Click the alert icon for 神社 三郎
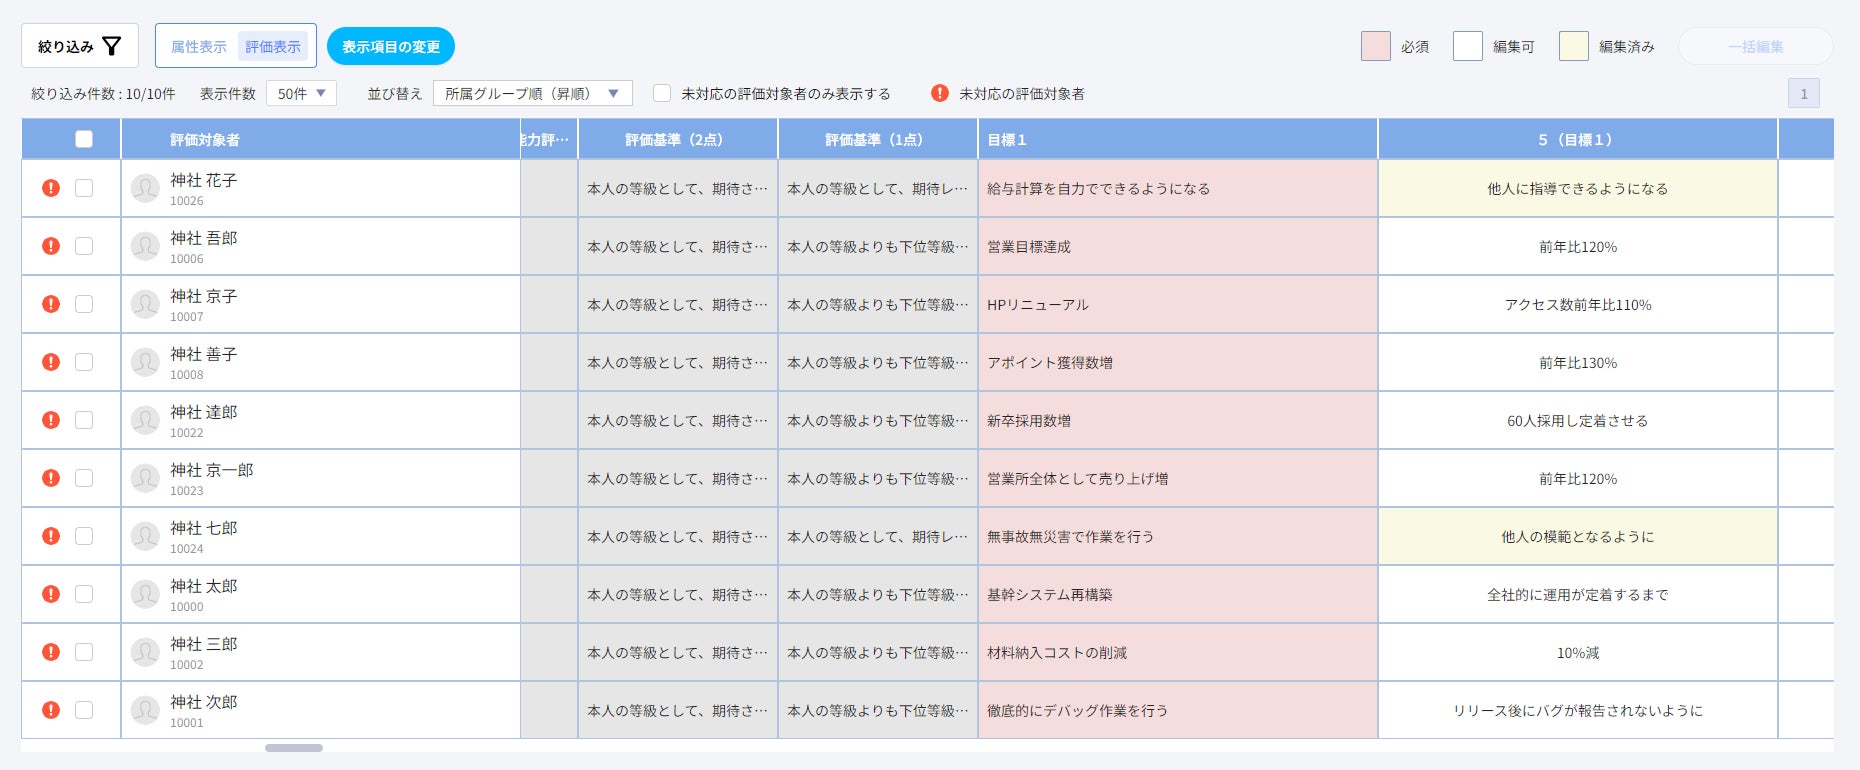1860x770 pixels. pos(51,652)
